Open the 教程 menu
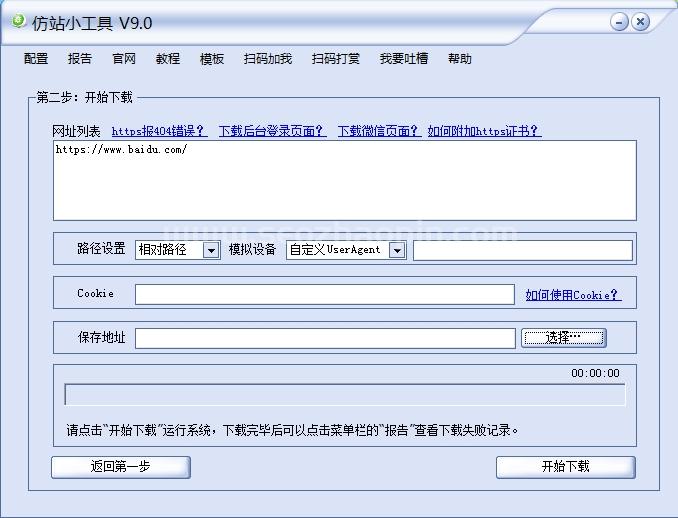678x518 pixels. [168, 59]
